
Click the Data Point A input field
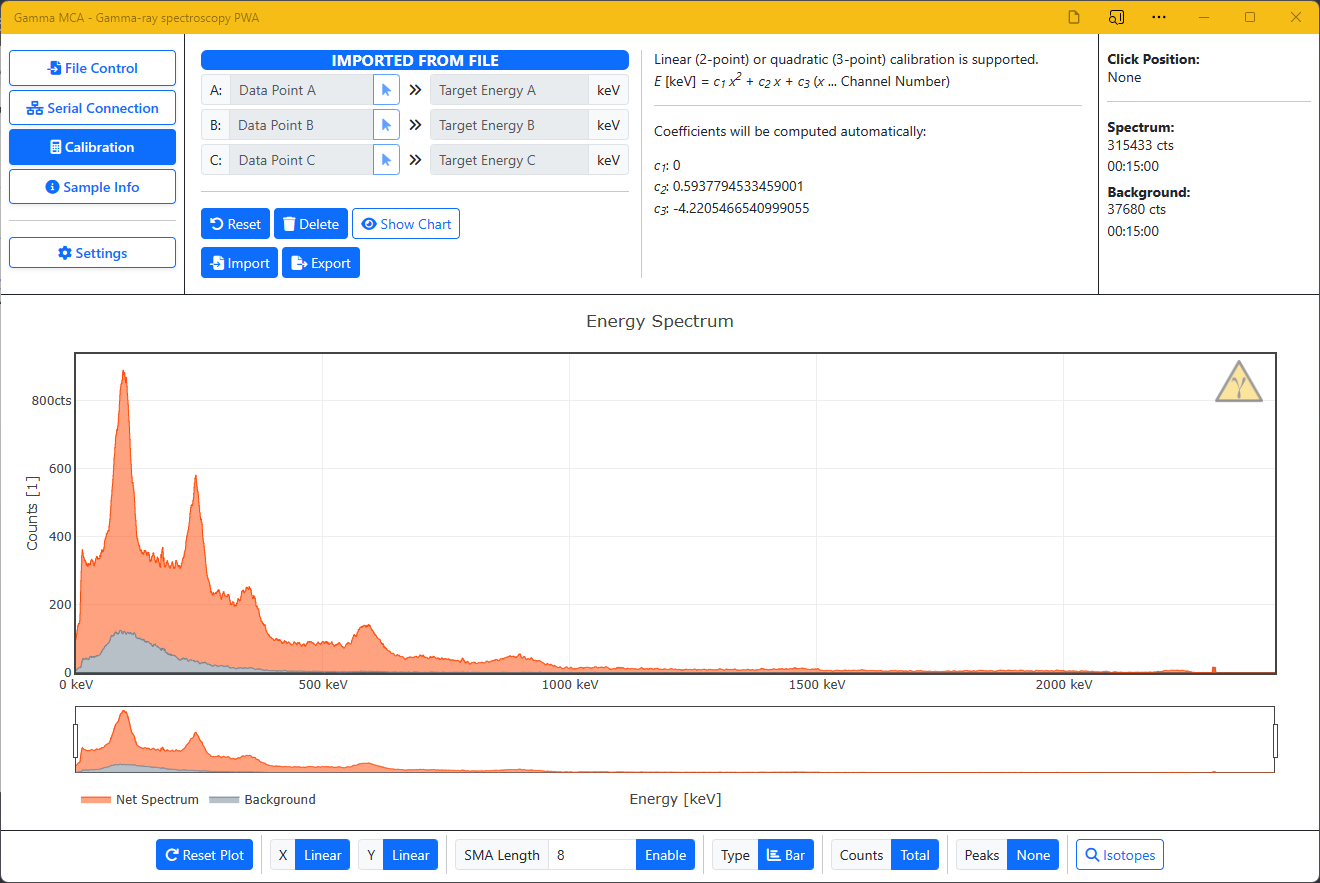pos(301,90)
